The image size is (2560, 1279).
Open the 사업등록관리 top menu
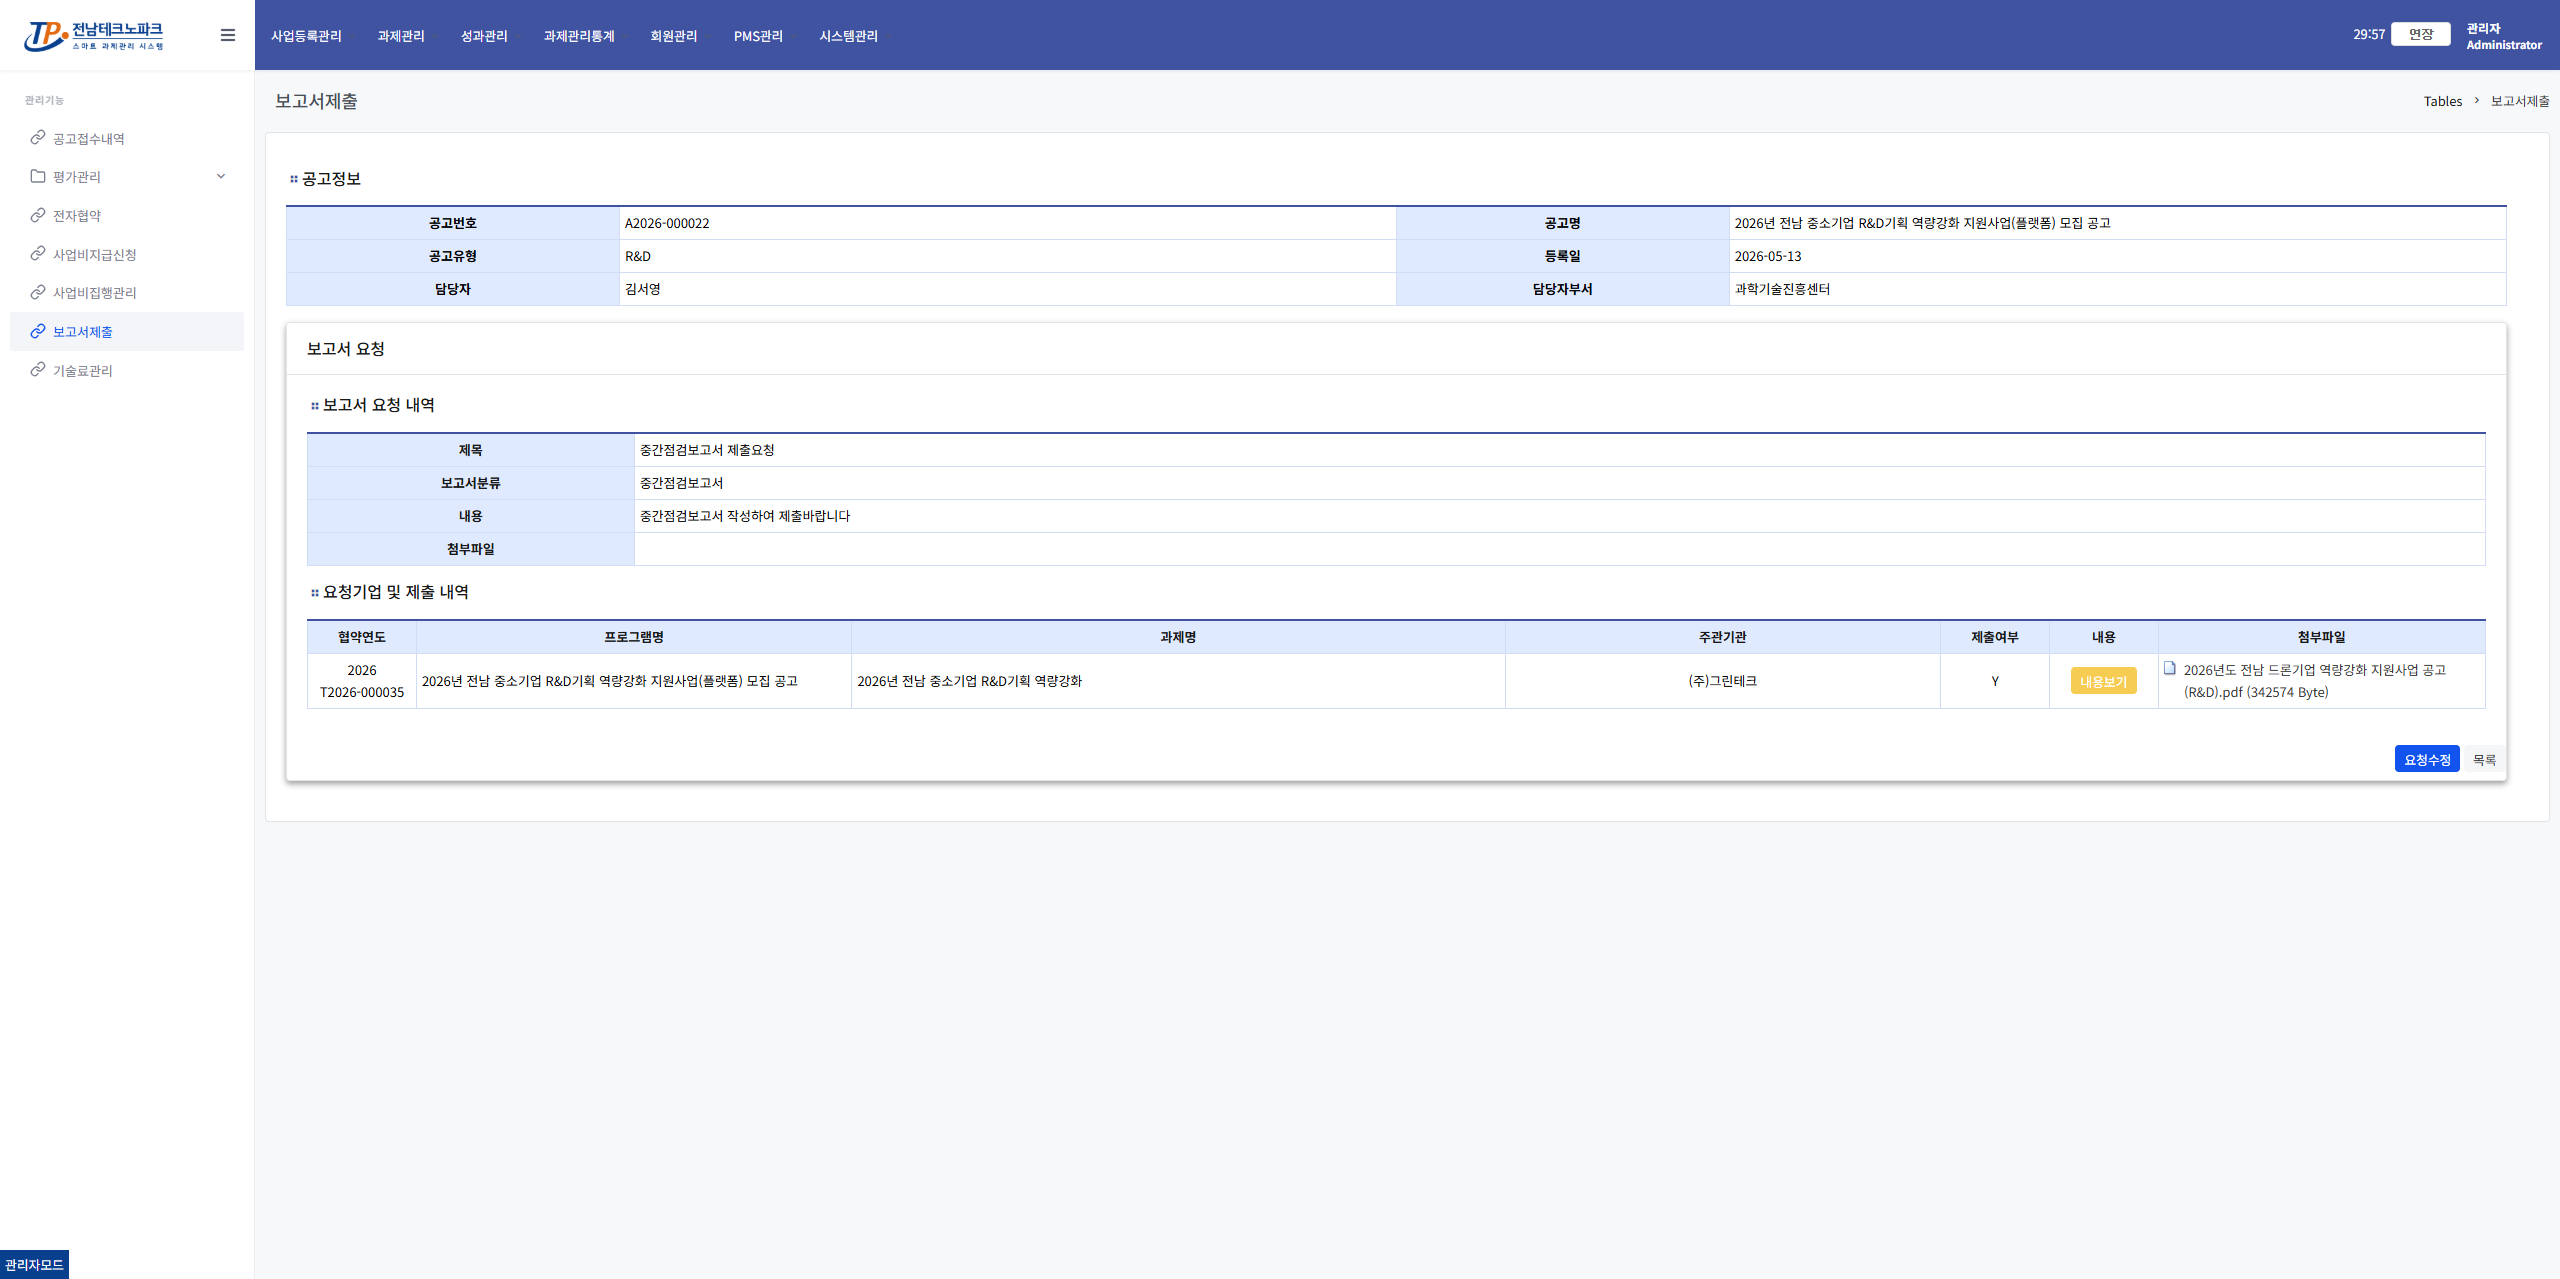point(306,36)
